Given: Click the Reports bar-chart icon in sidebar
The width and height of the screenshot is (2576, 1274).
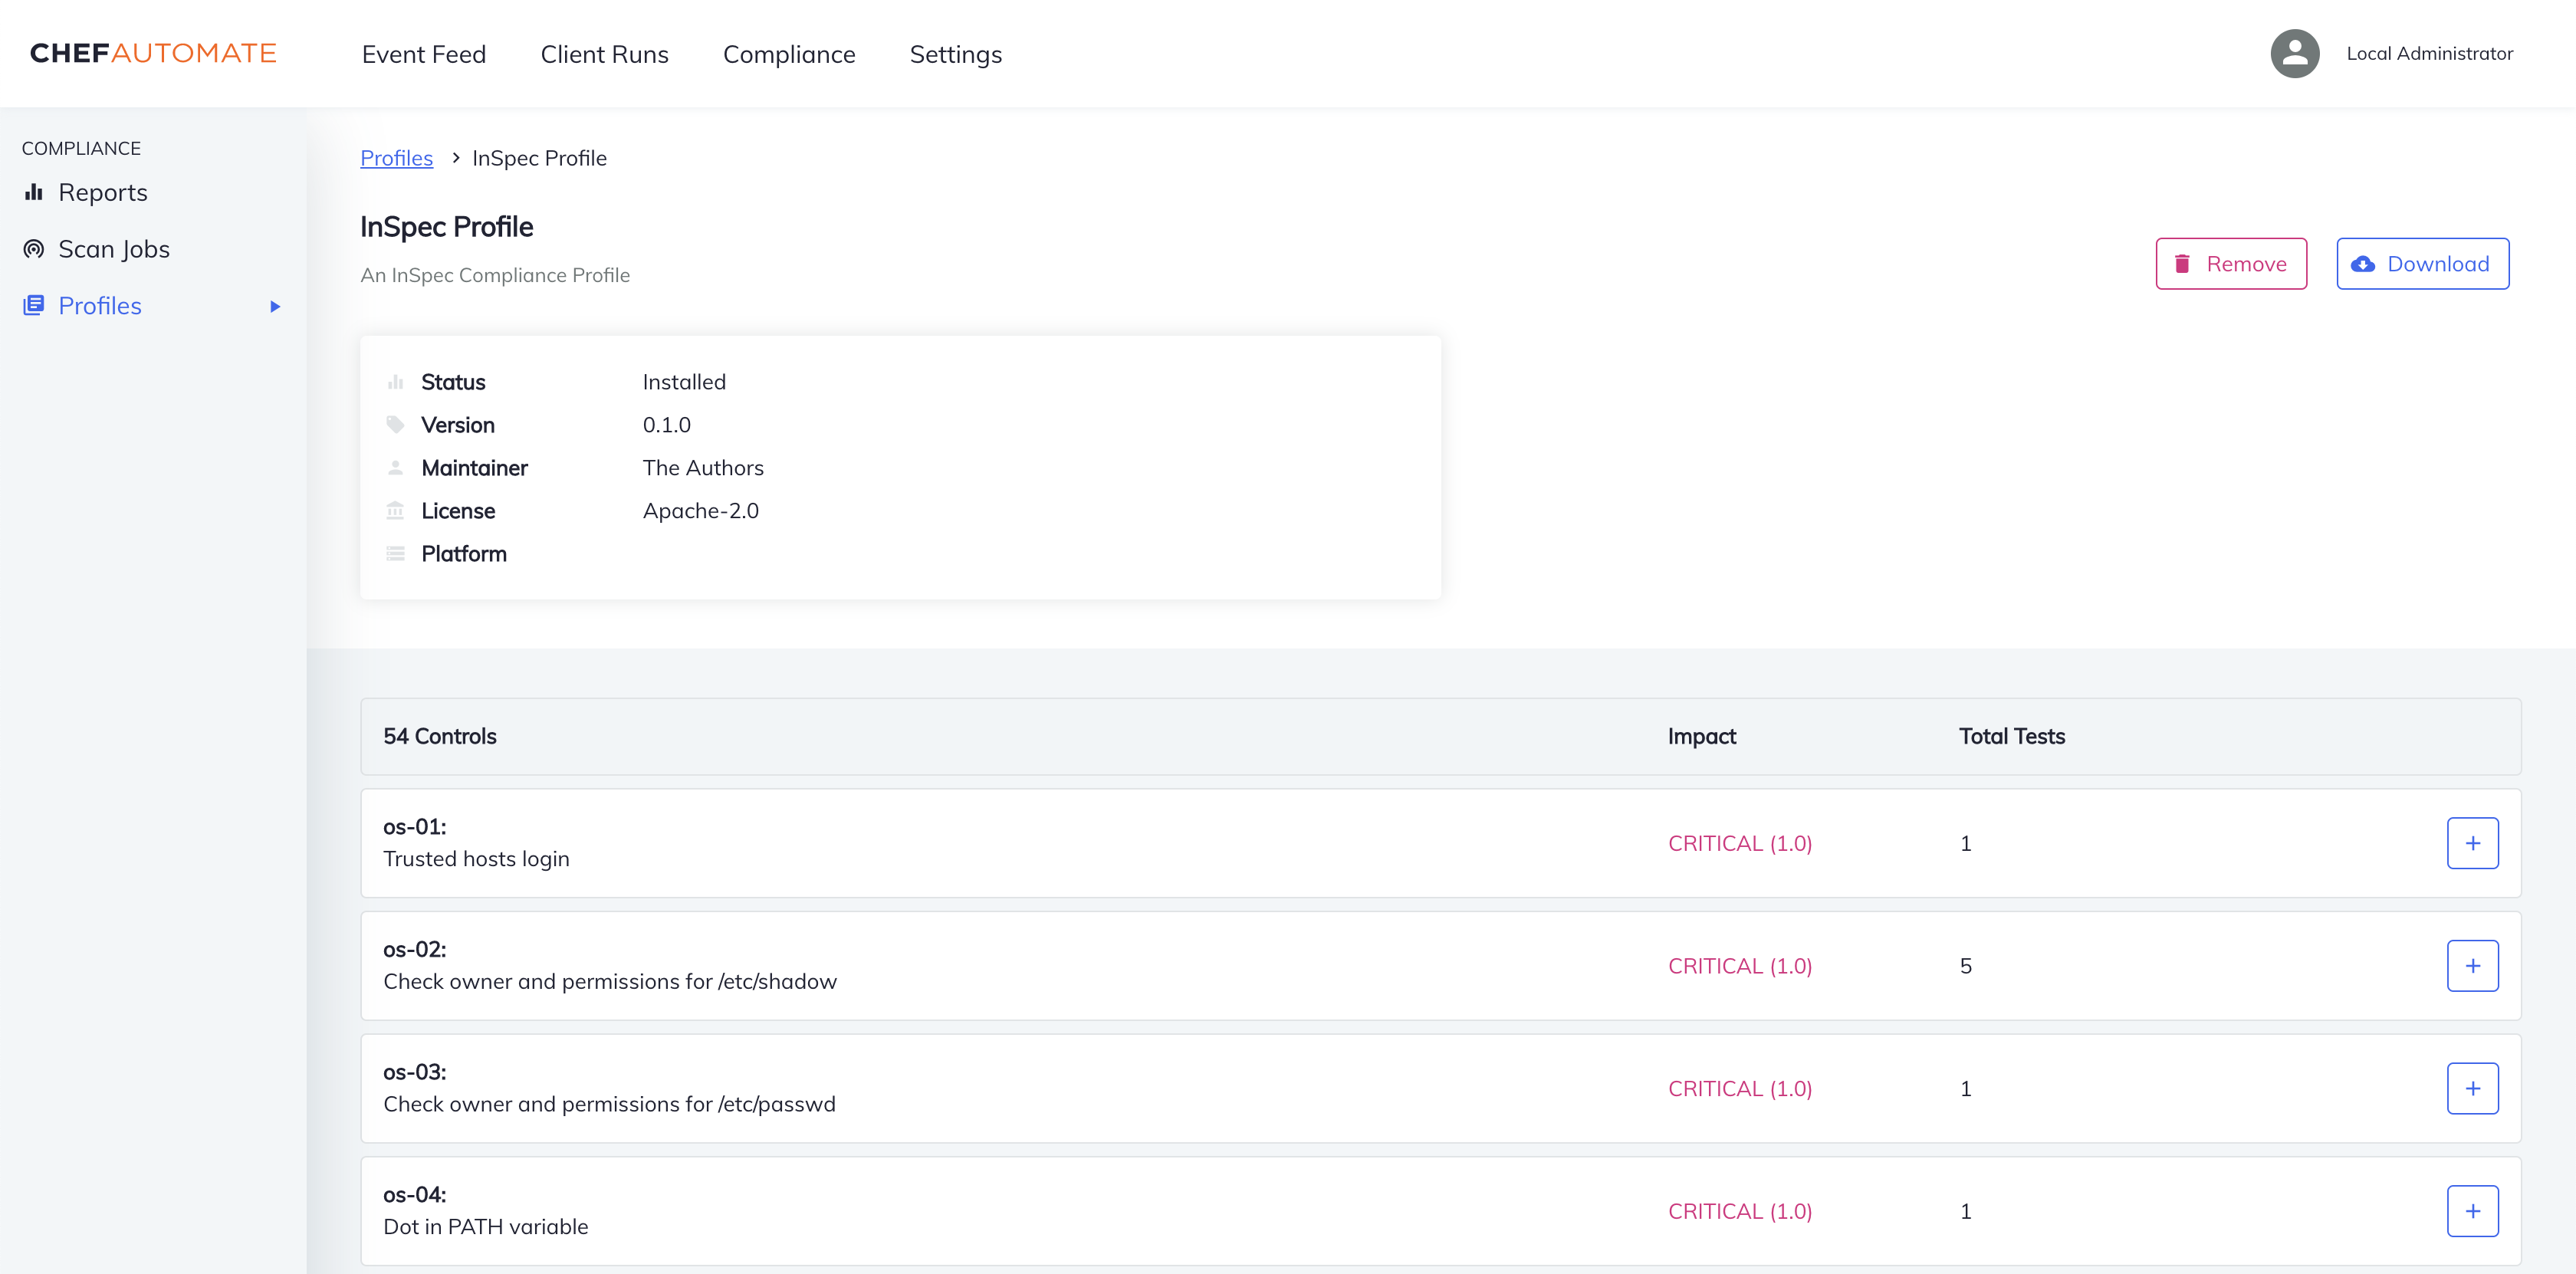Looking at the screenshot, I should pyautogui.click(x=33, y=192).
